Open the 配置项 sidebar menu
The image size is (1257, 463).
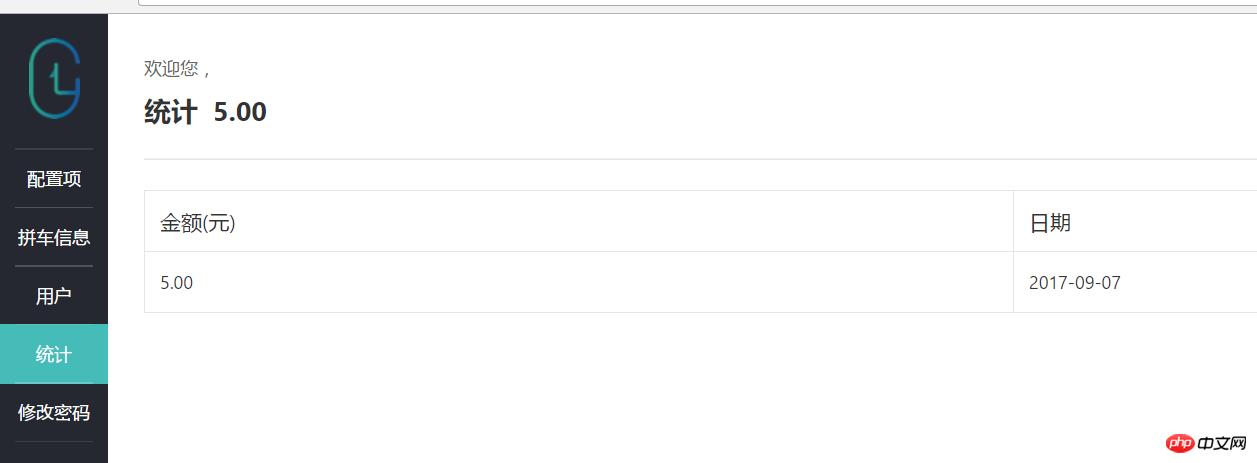click(x=54, y=179)
